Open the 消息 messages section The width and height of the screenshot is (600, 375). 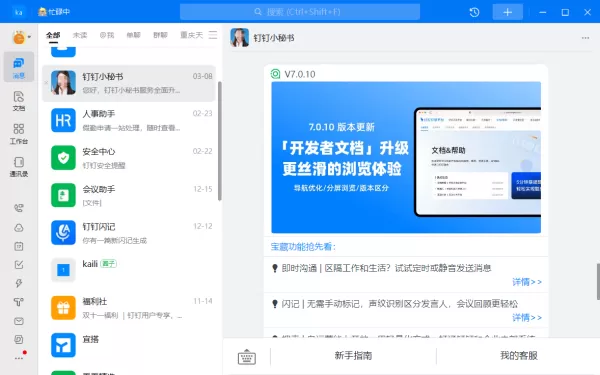click(x=19, y=67)
